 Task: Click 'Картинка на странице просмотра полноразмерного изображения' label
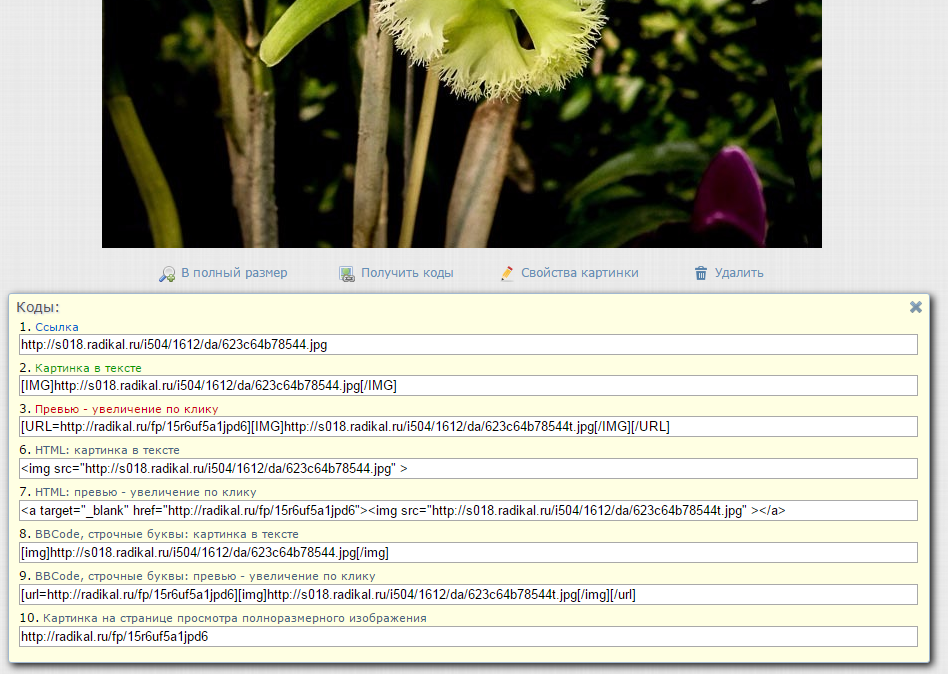pyautogui.click(x=235, y=618)
